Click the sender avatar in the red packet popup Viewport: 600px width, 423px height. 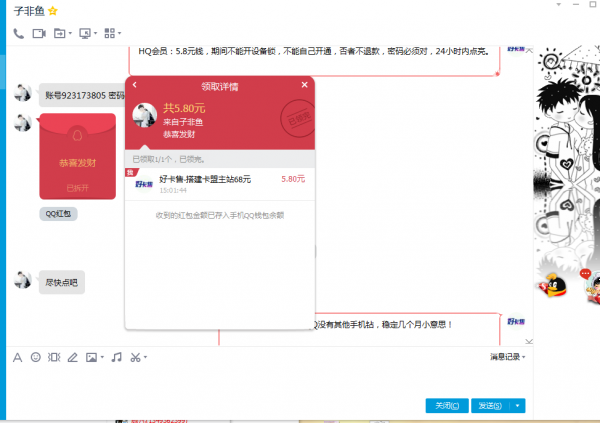point(144,115)
